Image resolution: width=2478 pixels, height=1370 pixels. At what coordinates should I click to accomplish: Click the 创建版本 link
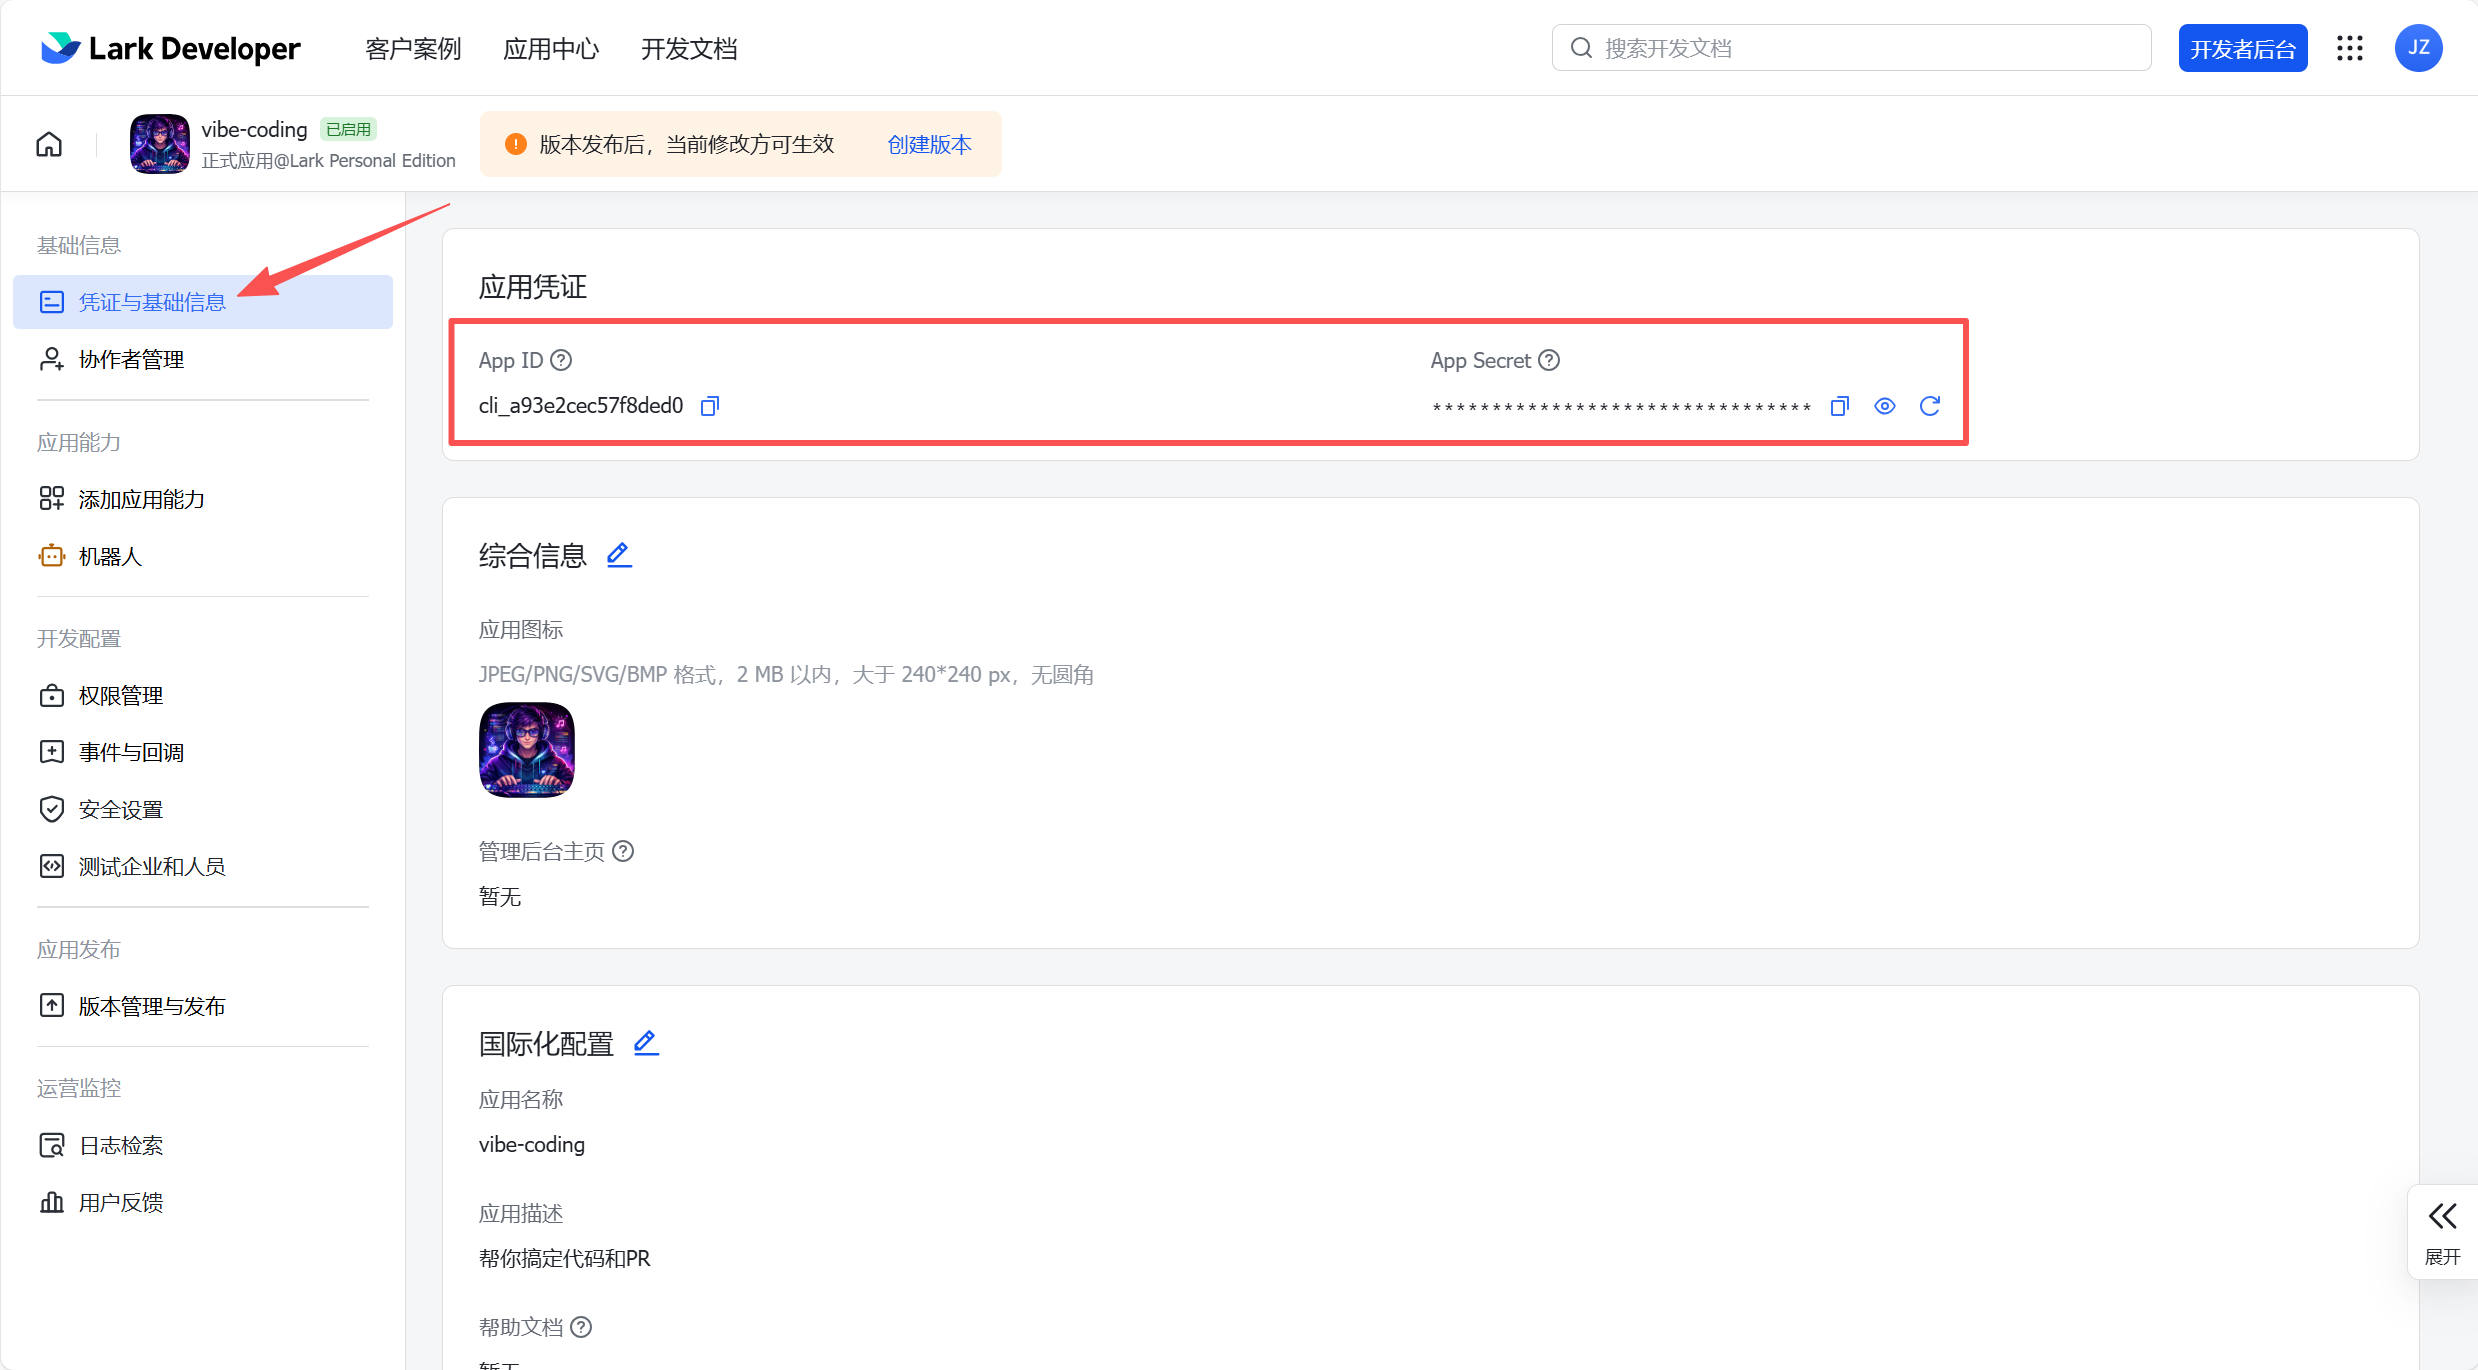tap(928, 144)
